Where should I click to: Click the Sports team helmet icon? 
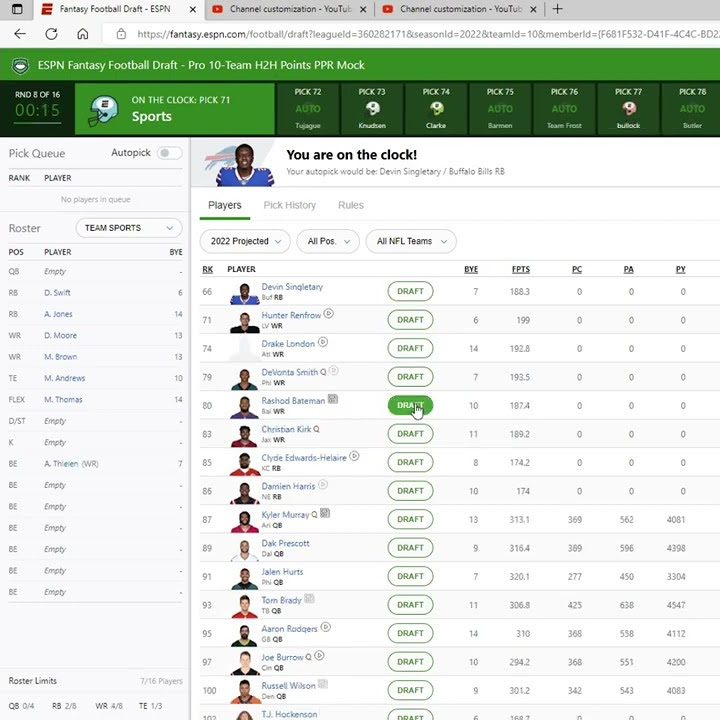[102, 109]
